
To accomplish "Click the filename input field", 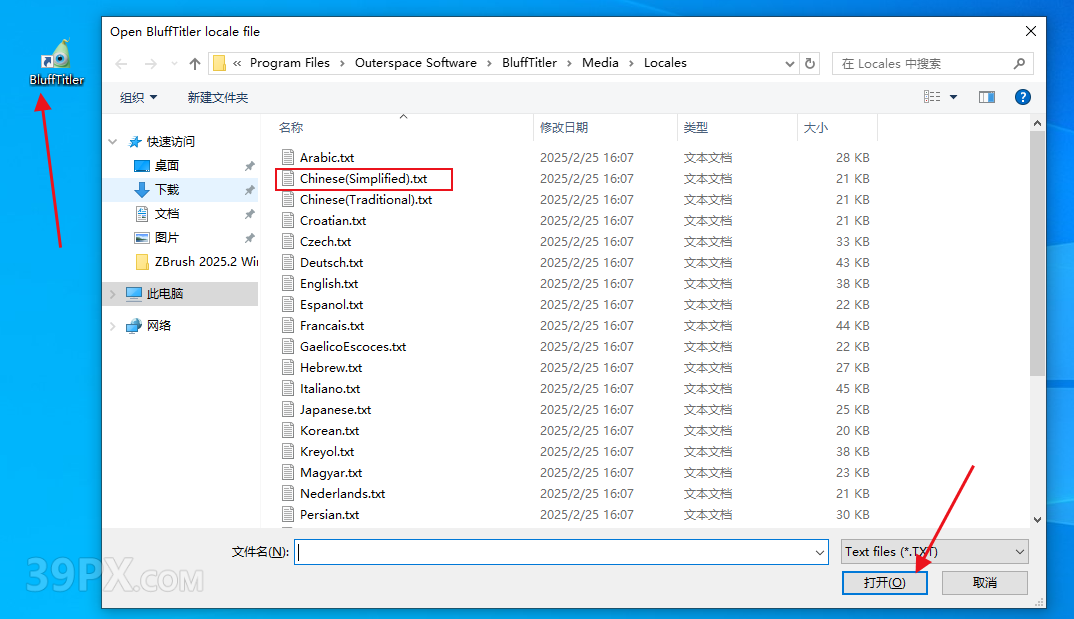I will pyautogui.click(x=553, y=552).
